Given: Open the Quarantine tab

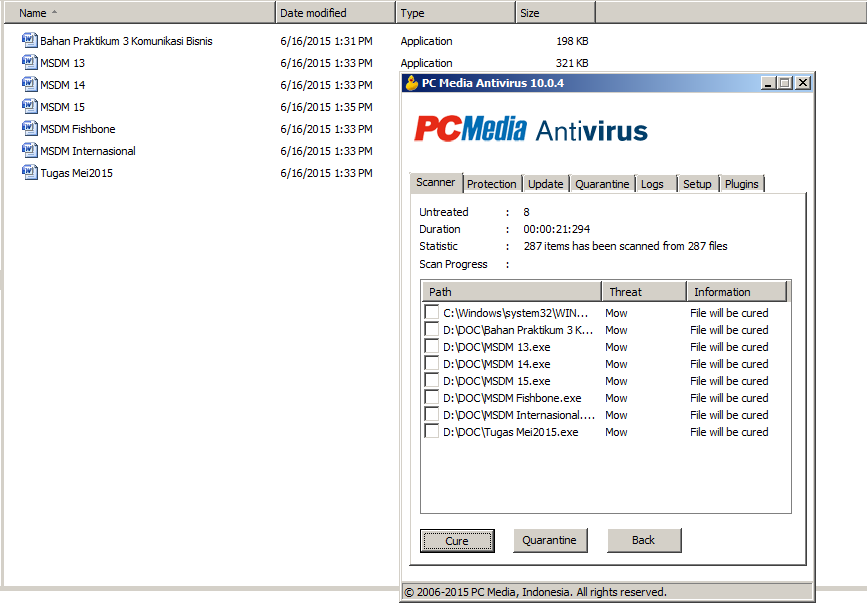Looking at the screenshot, I should tap(602, 184).
